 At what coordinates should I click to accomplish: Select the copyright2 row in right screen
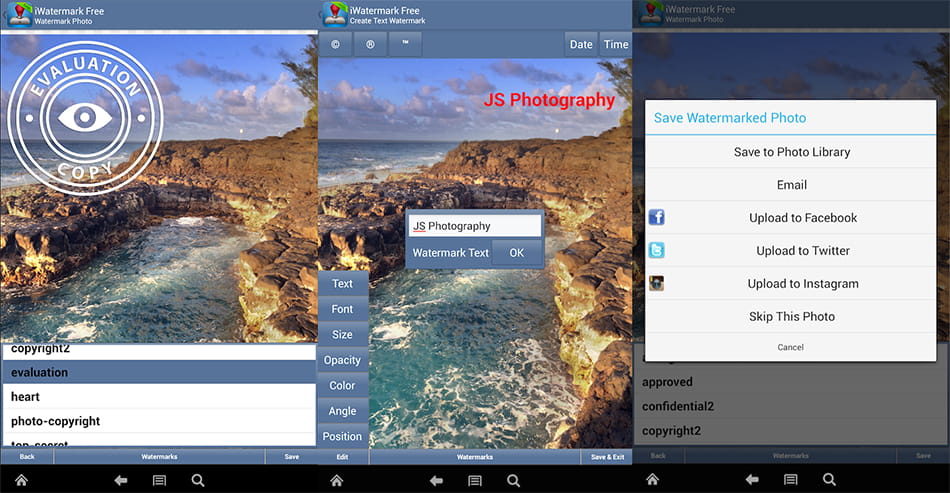pyautogui.click(x=791, y=431)
